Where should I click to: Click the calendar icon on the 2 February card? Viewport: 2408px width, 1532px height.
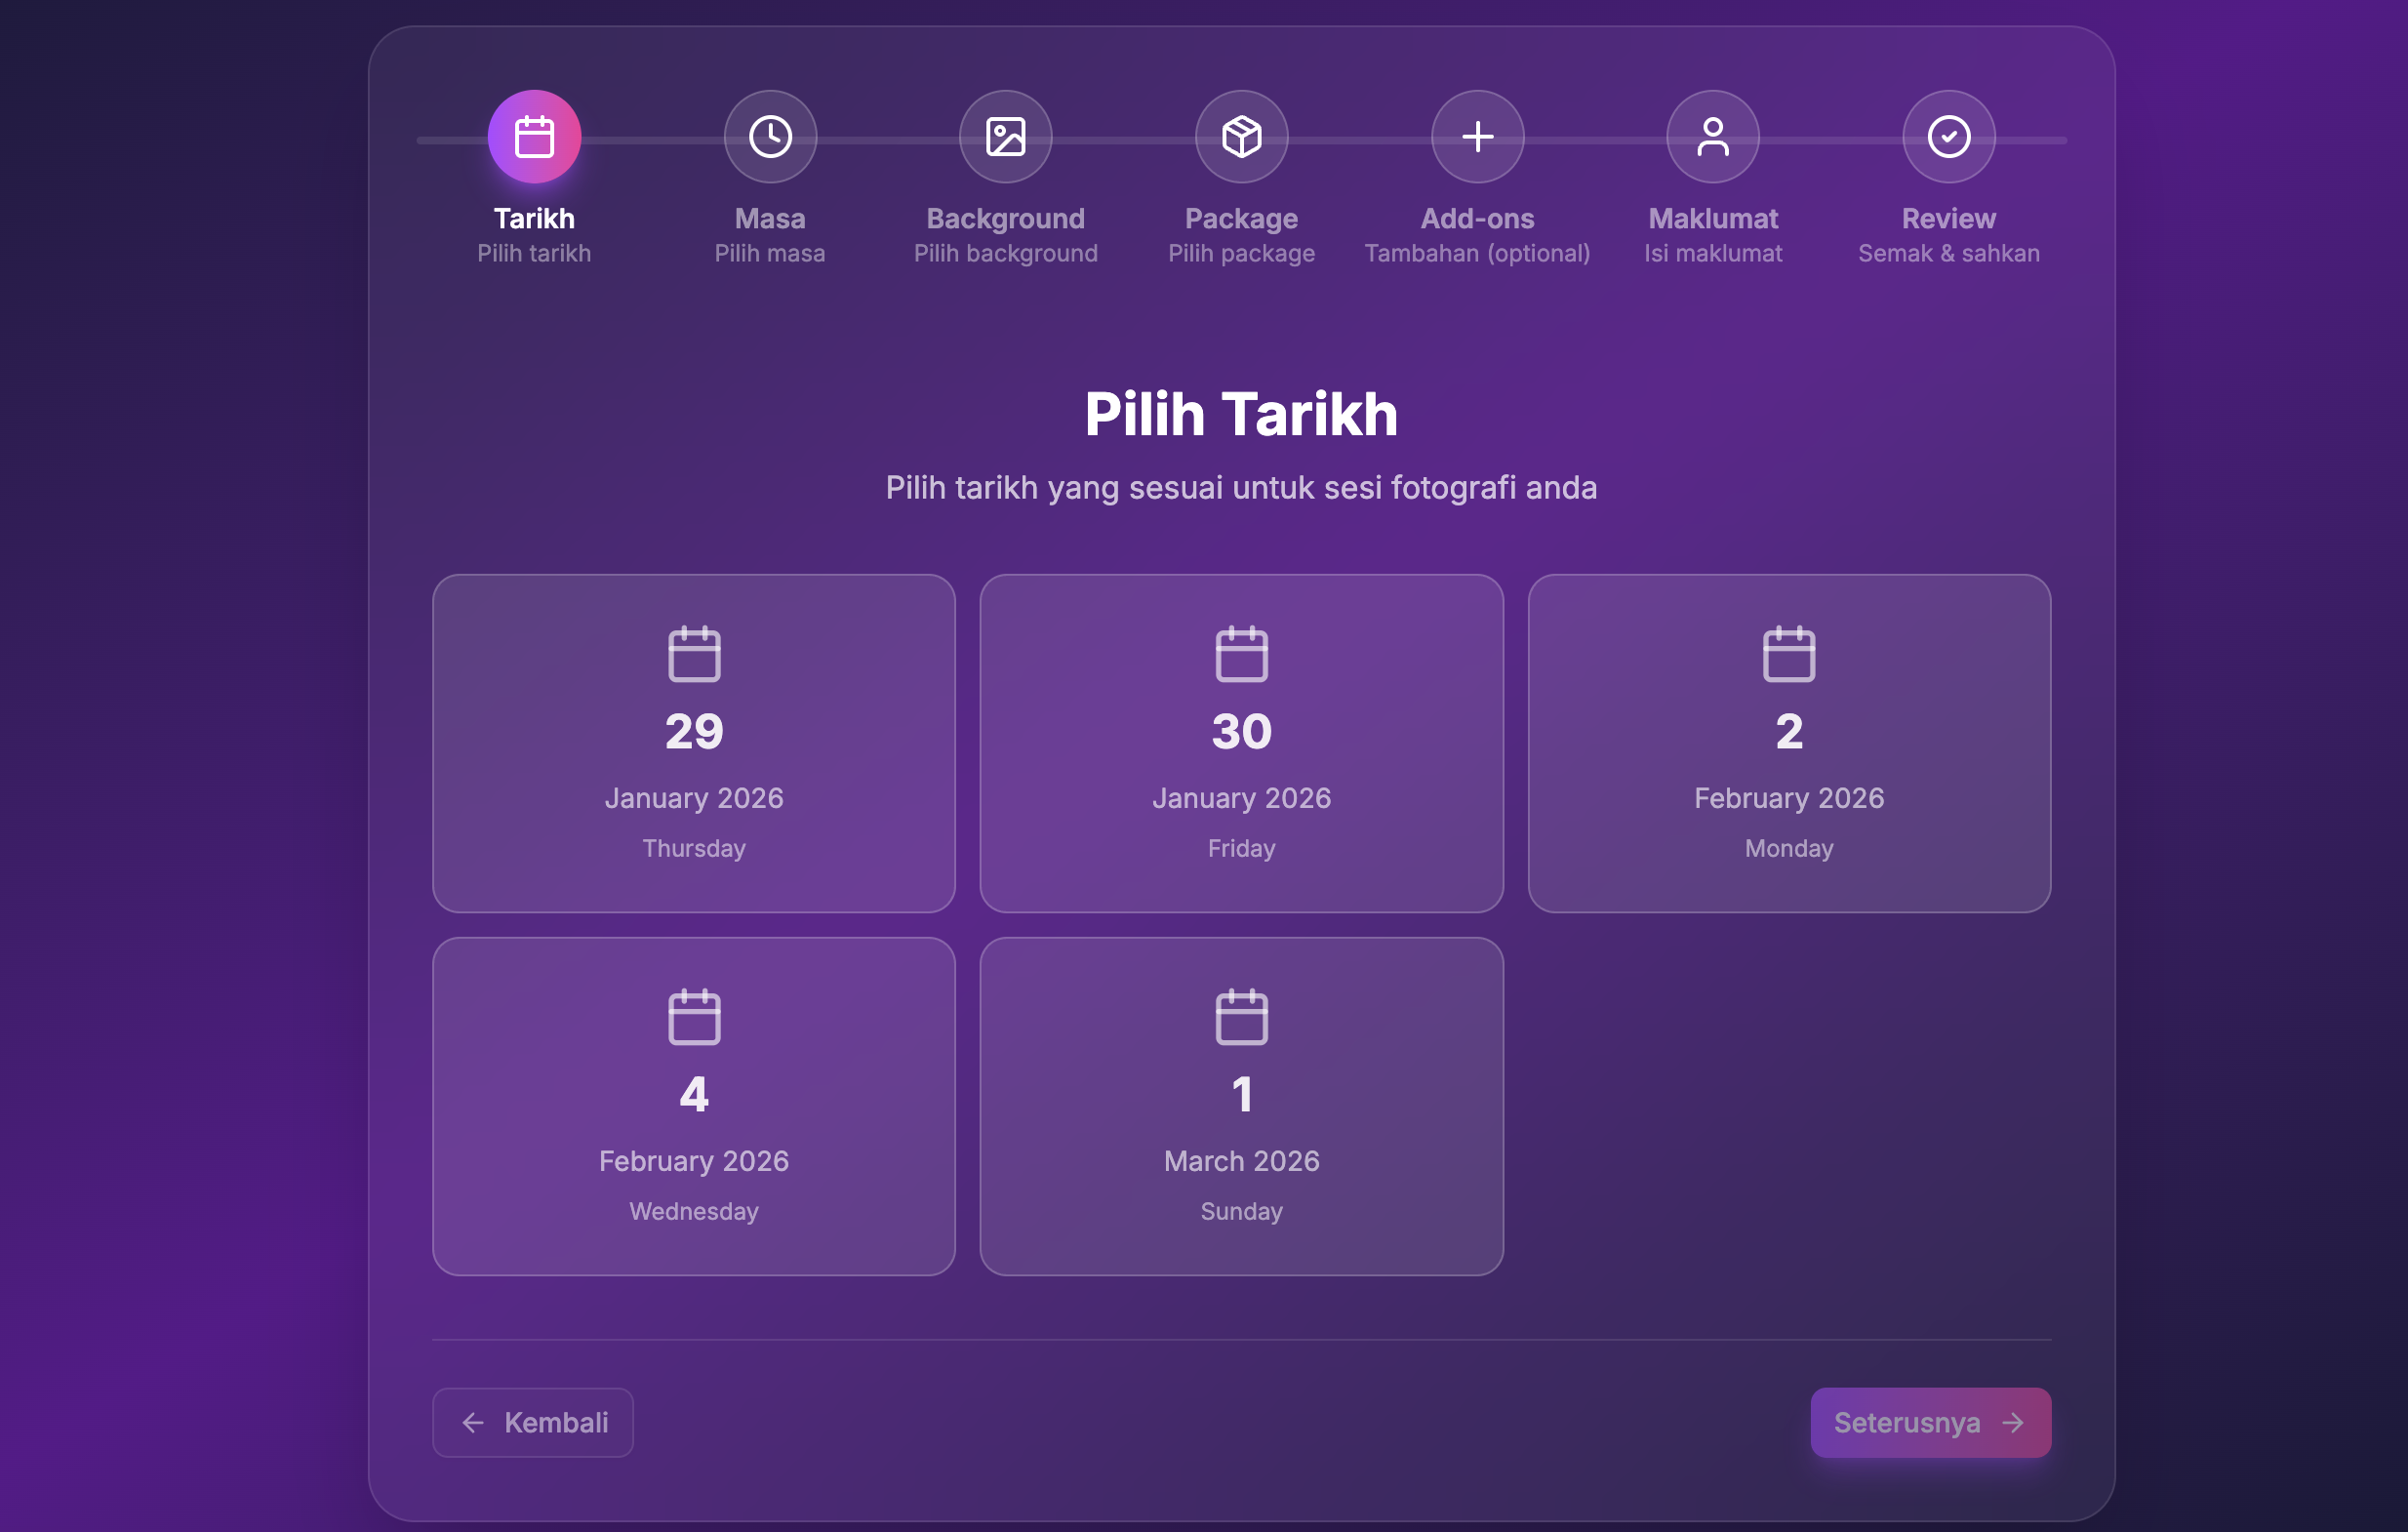coord(1789,654)
